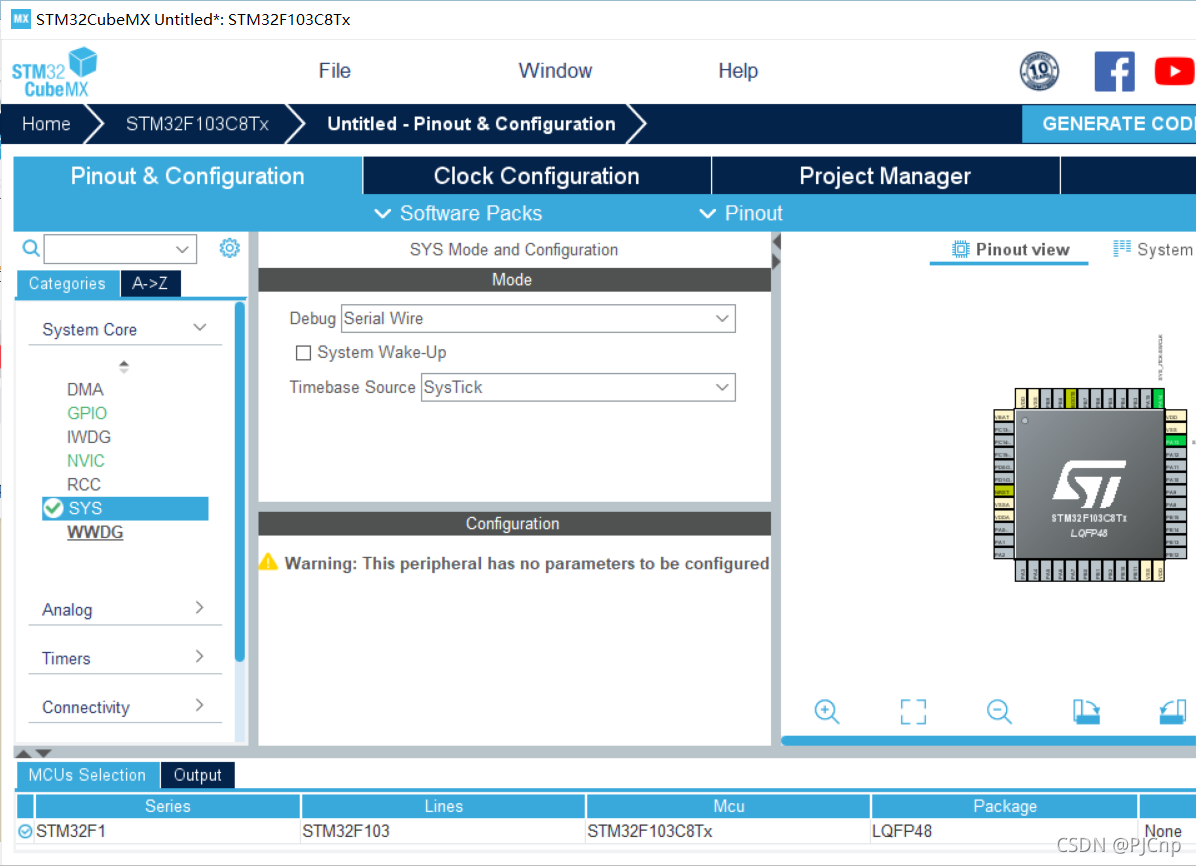Click the zoom in icon under the pinout
The width and height of the screenshot is (1196, 866).
(827, 711)
